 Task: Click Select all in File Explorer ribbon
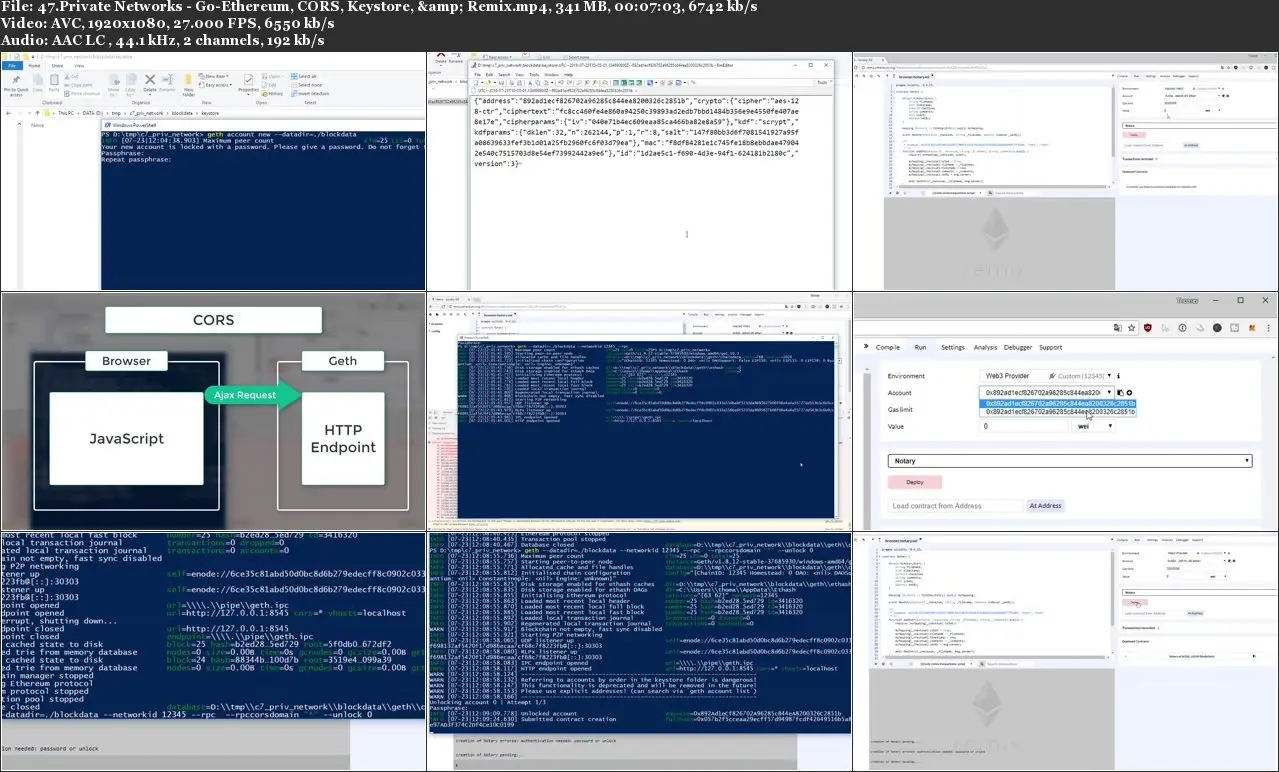[305, 76]
